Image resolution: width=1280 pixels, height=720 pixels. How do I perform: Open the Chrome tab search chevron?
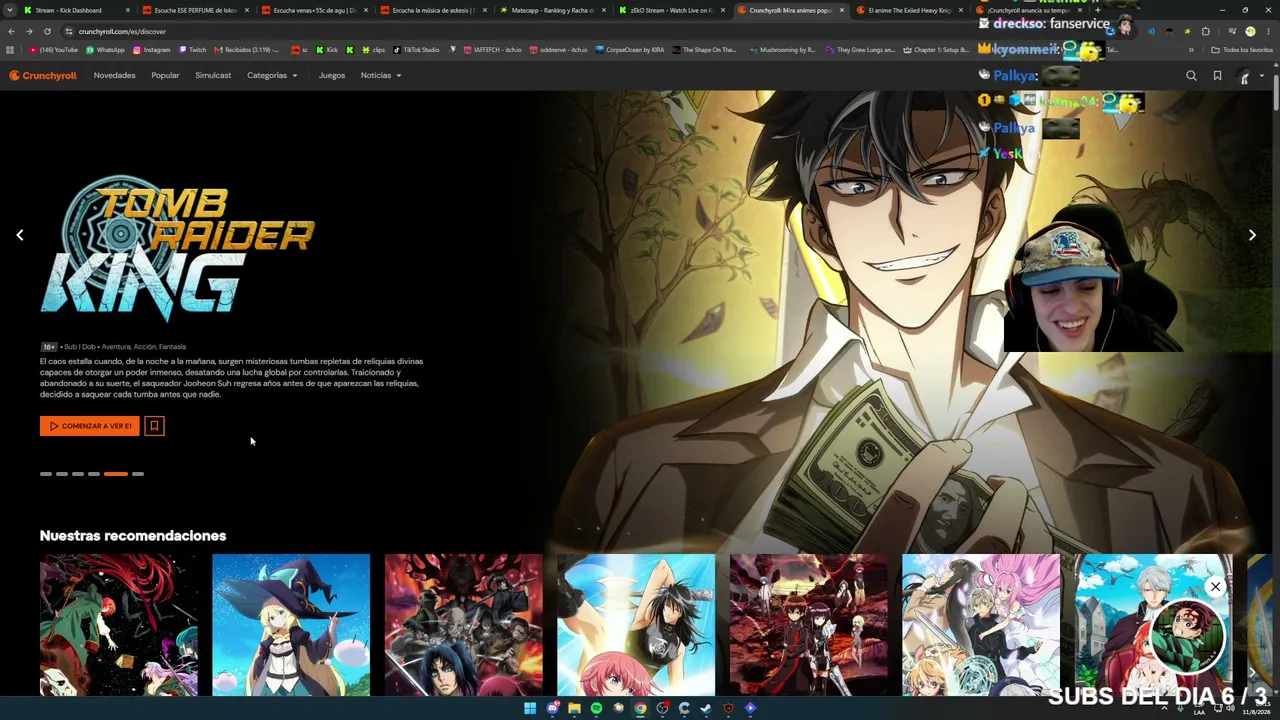click(11, 10)
